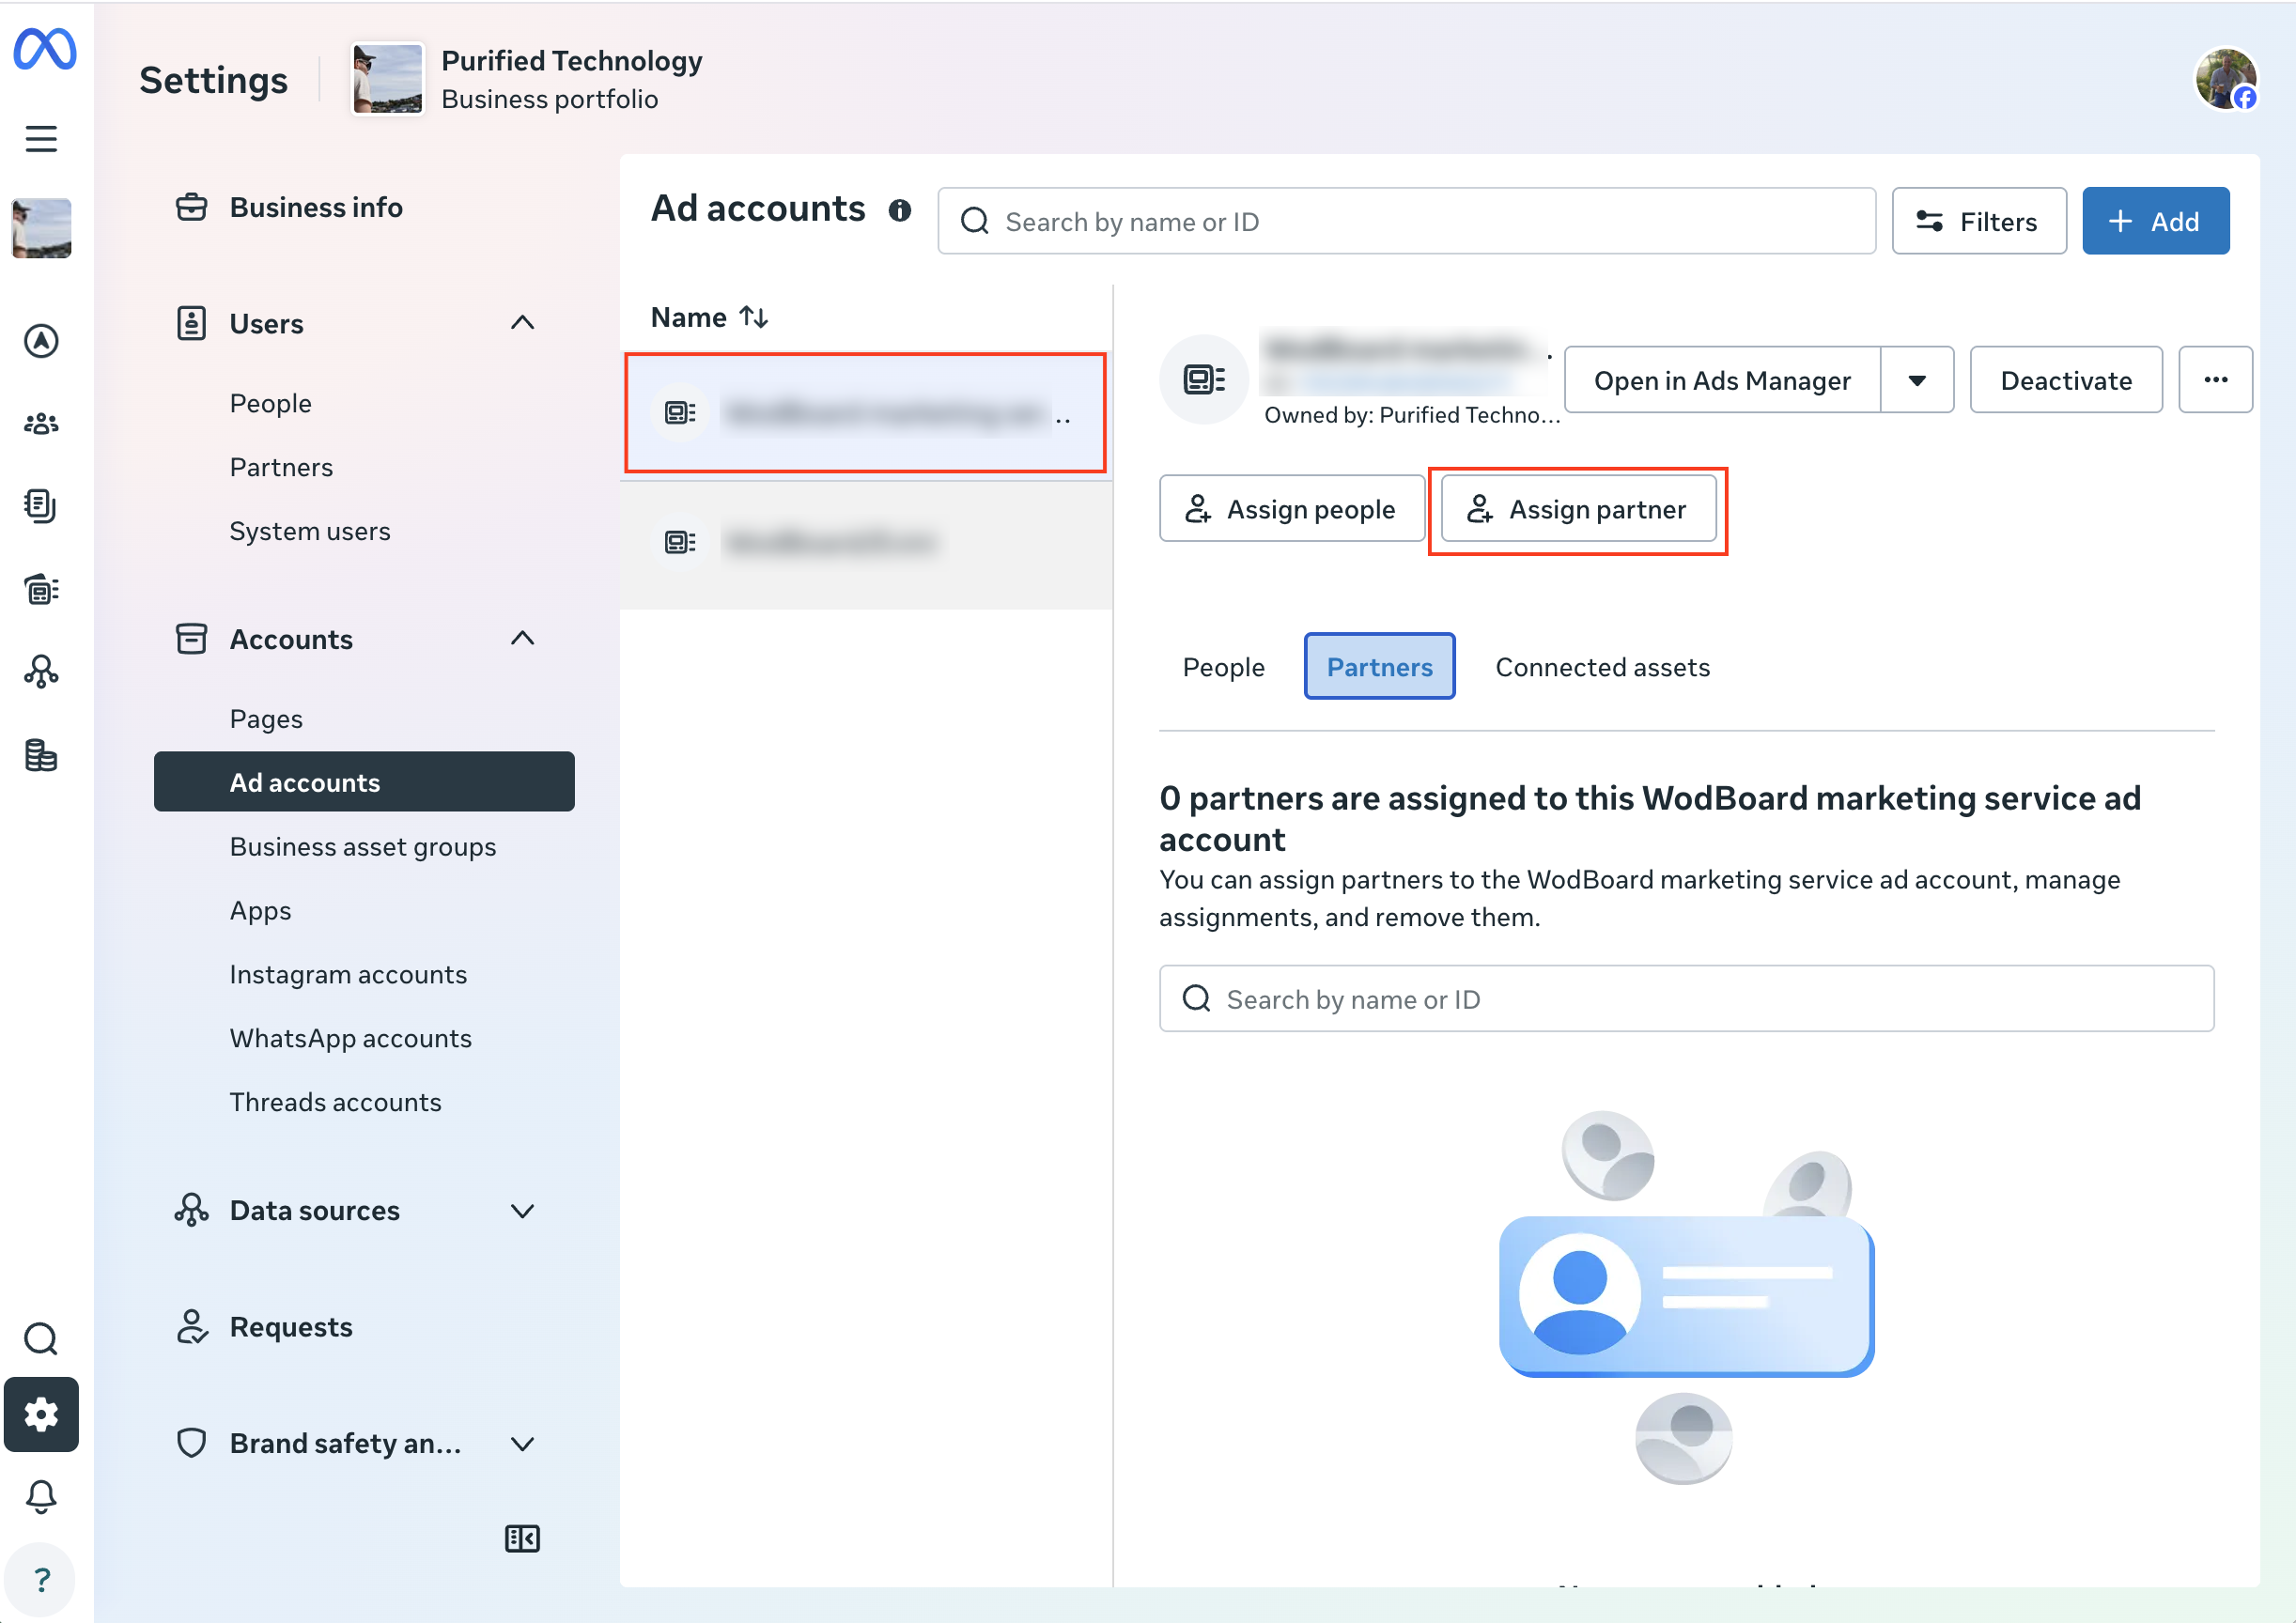Screen dimensions: 2296x1623
Task: Open the help question mark
Action: click(41, 1580)
